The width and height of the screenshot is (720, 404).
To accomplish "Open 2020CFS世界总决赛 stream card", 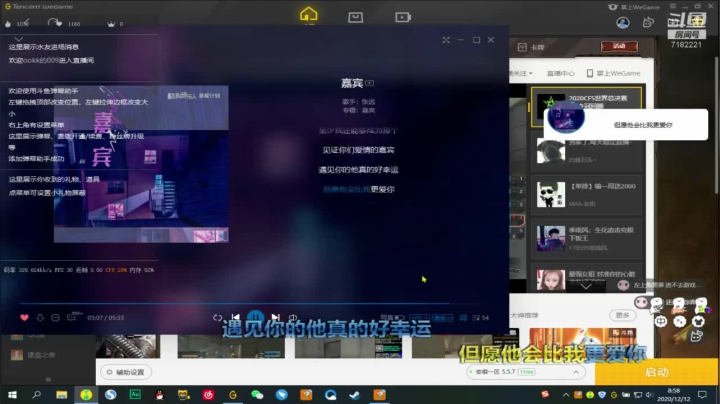I will click(586, 107).
